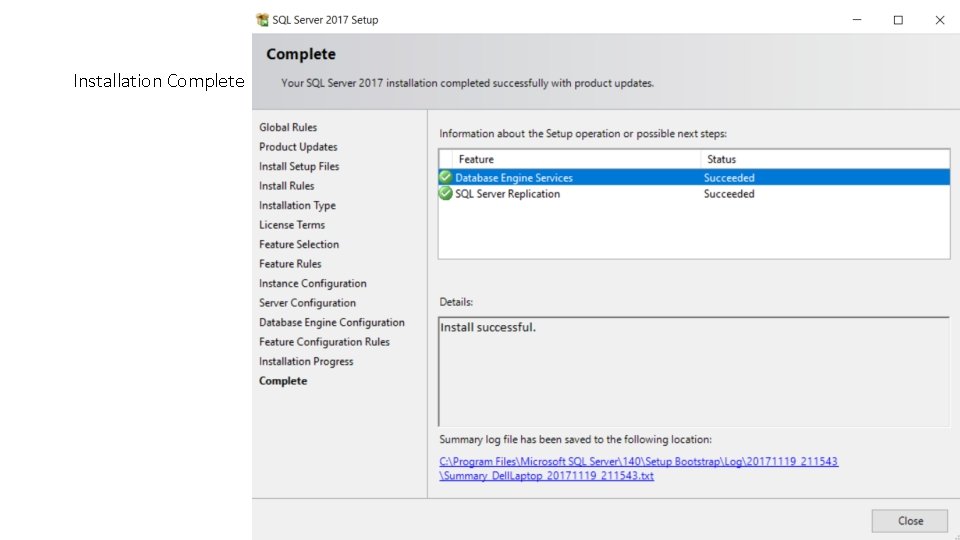Click green check icon beside SQL Server Replication
960x540 pixels.
click(446, 193)
